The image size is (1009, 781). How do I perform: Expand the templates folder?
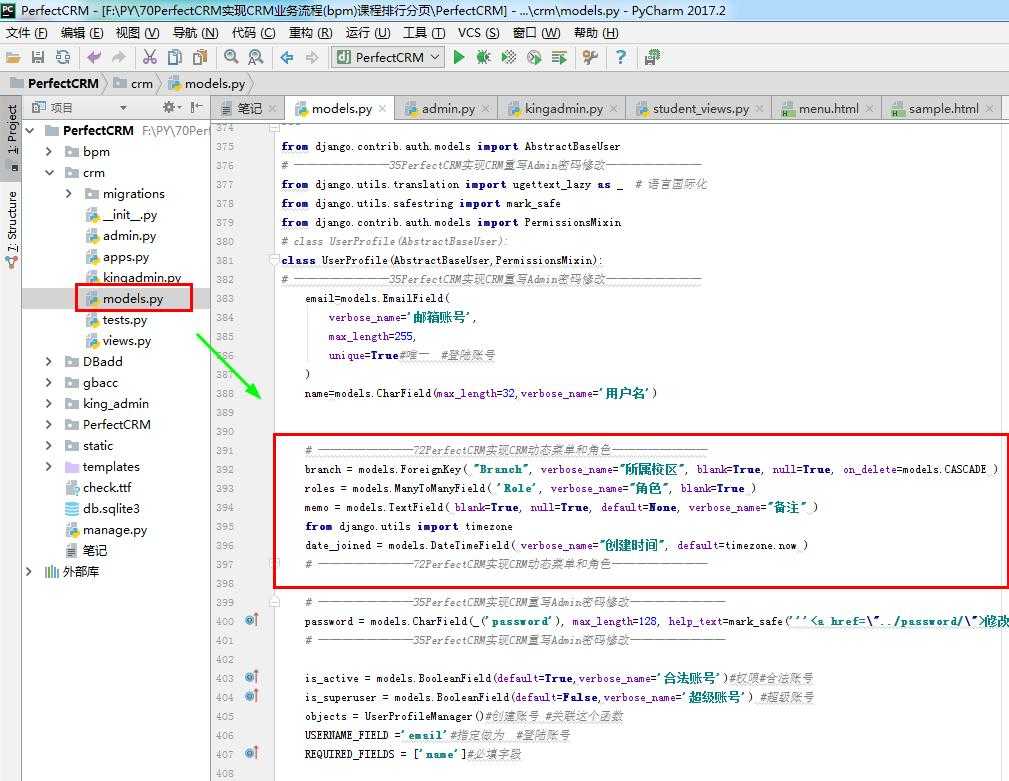tap(50, 467)
